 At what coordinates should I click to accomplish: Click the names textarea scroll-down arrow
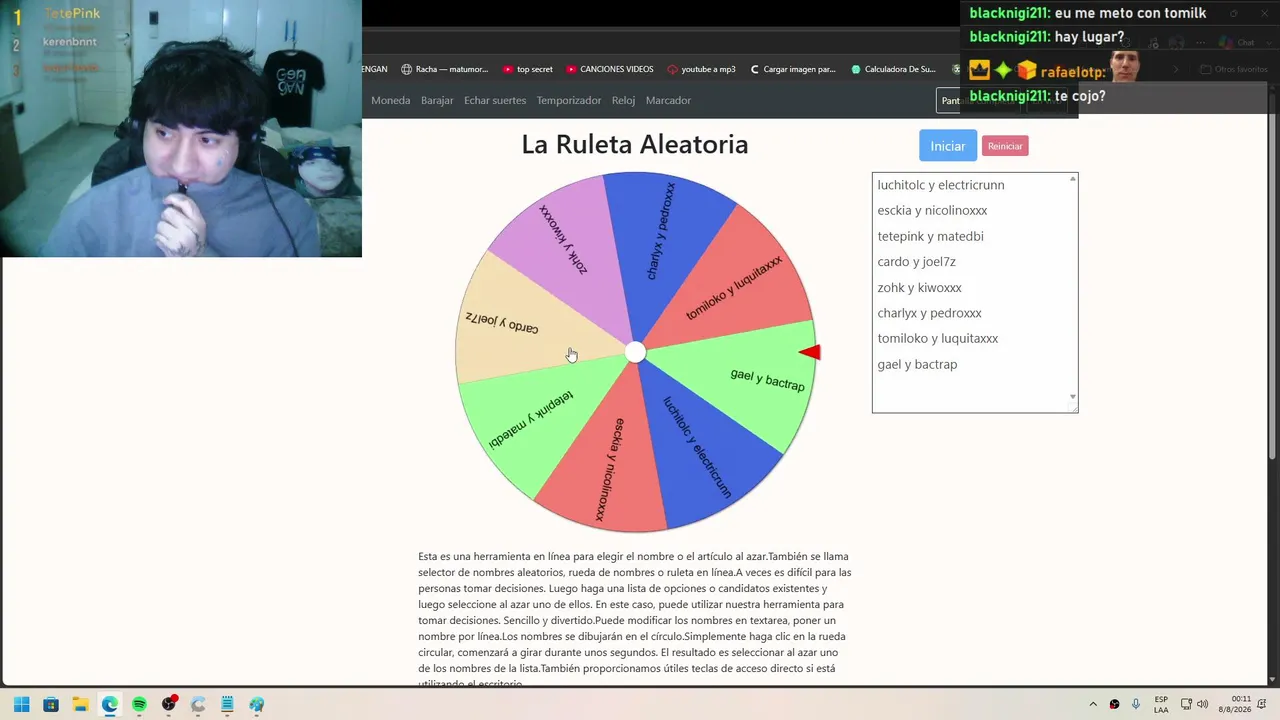[x=1073, y=397]
